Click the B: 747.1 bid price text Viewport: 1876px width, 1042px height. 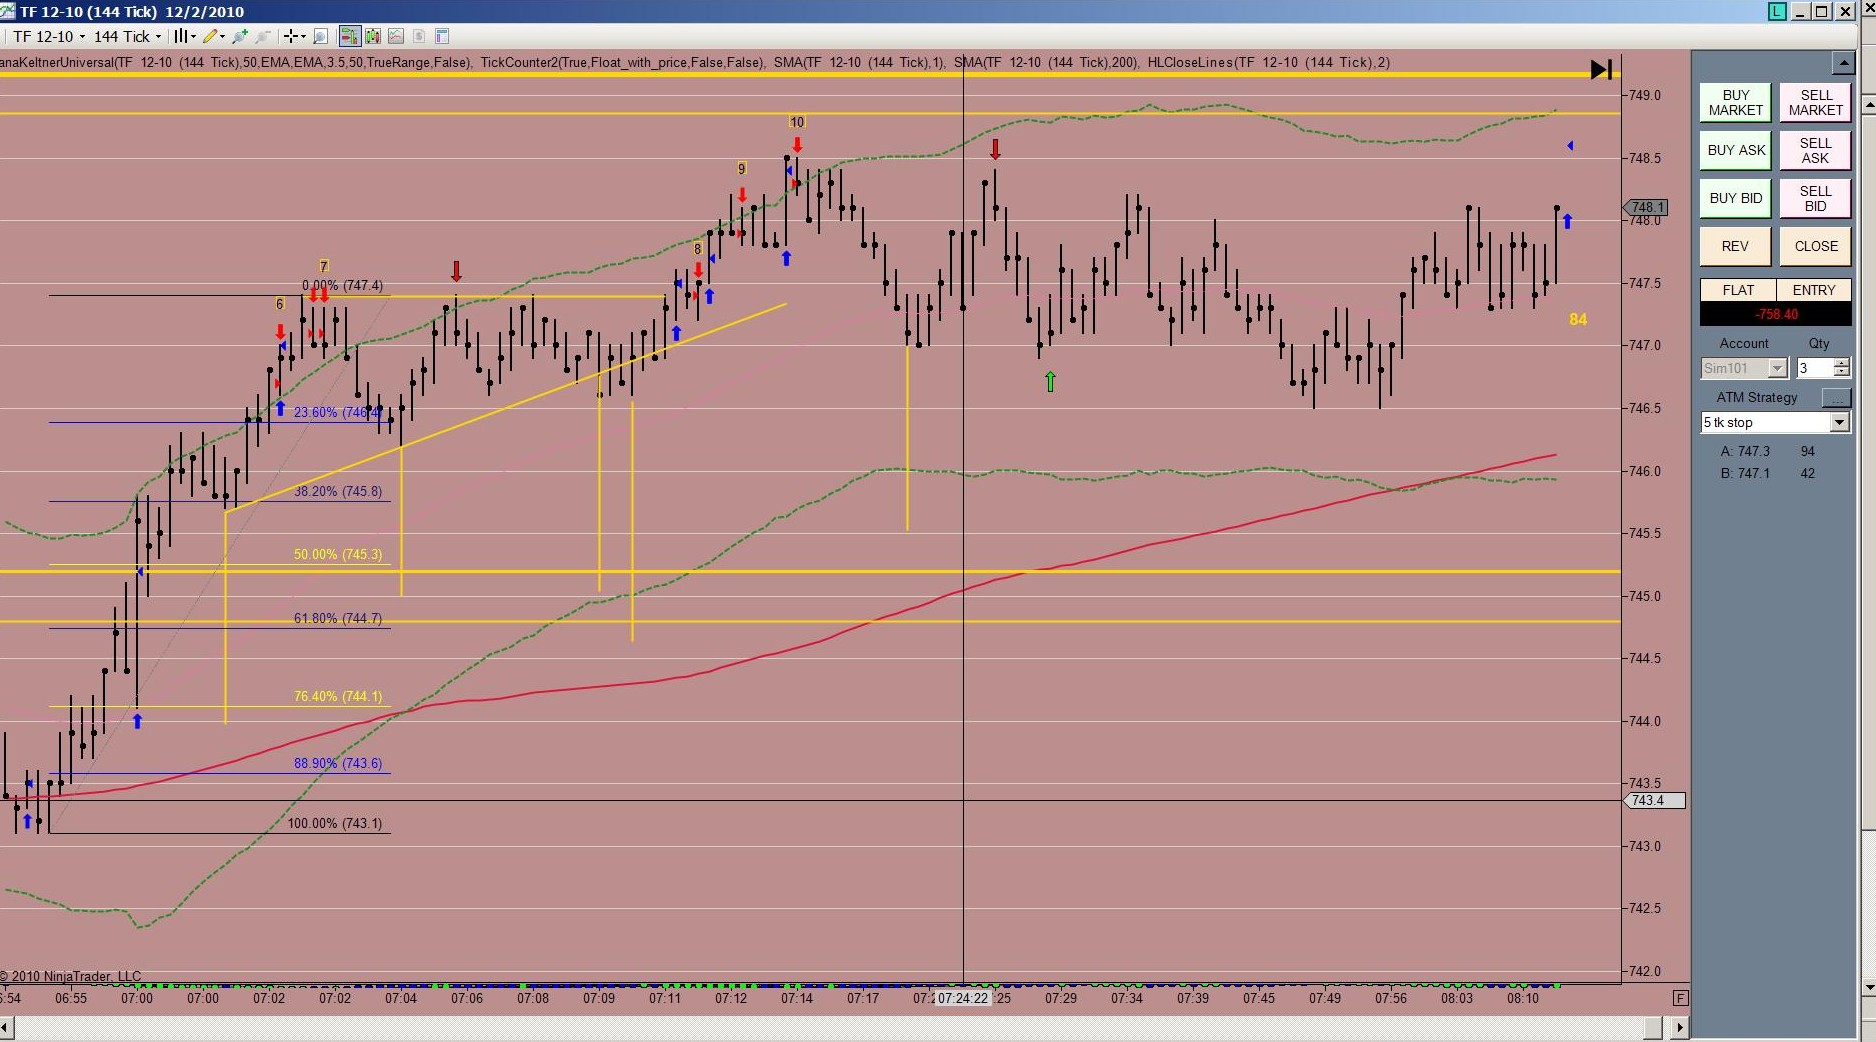click(x=1745, y=473)
